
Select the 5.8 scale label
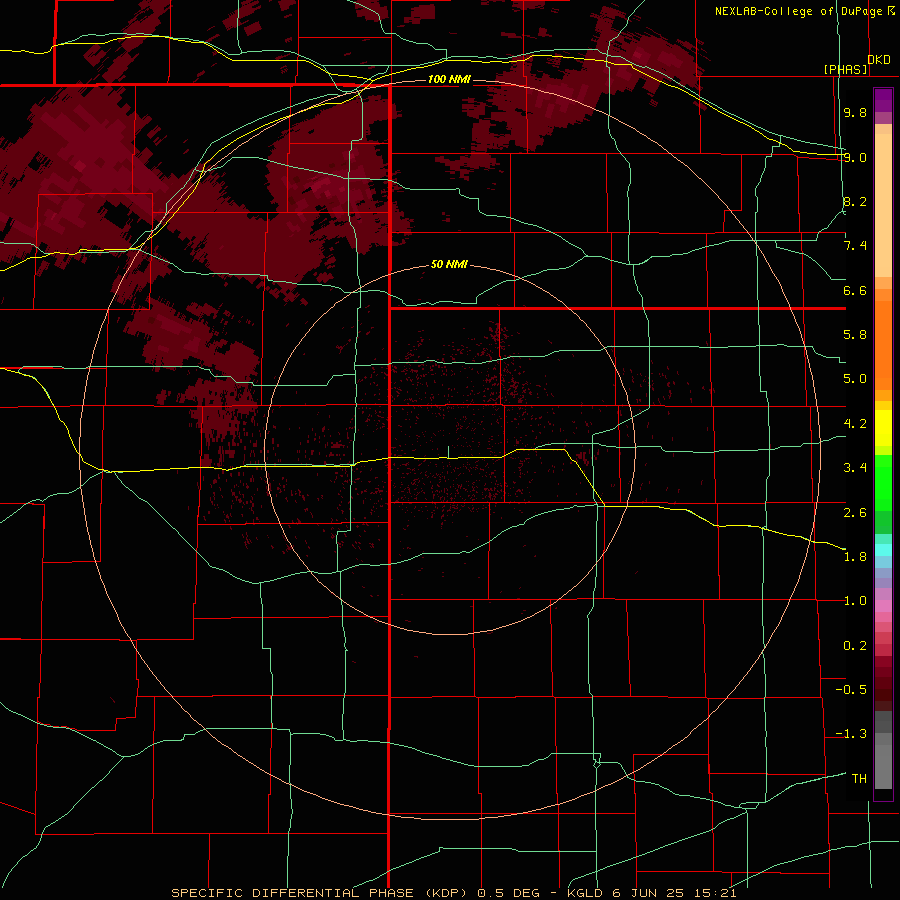tap(855, 335)
